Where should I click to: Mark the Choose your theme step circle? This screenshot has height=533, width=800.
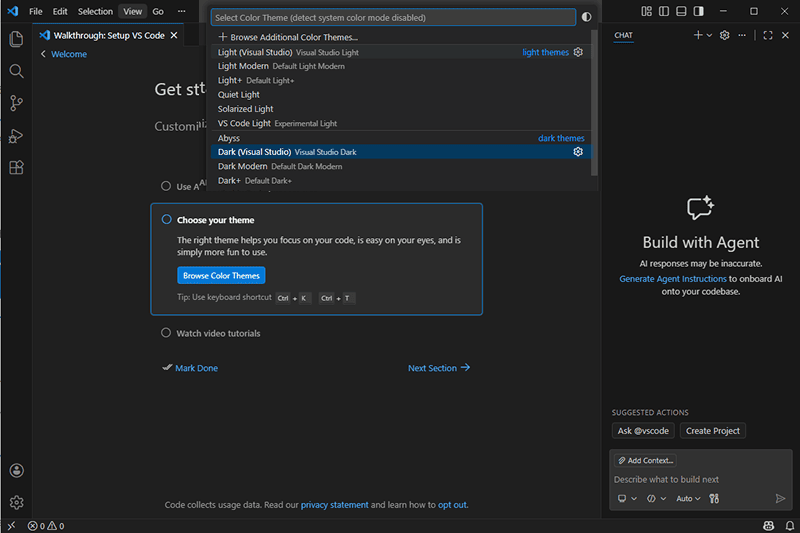point(167,219)
